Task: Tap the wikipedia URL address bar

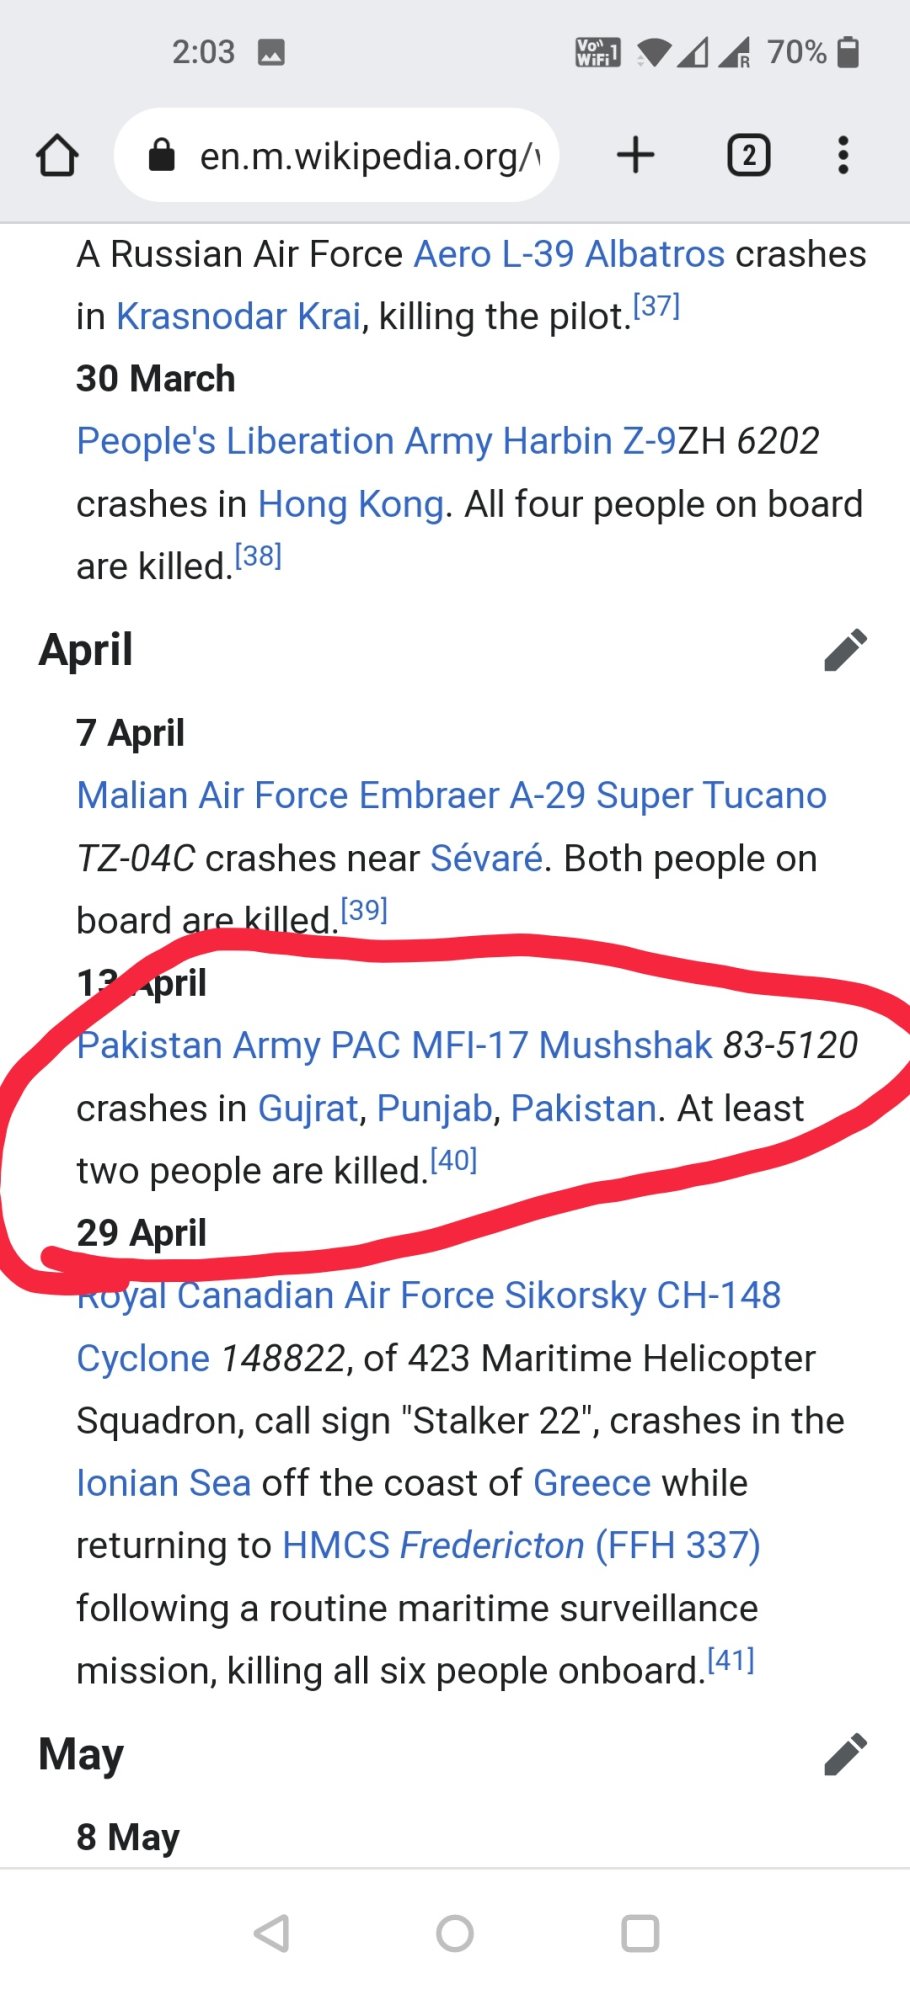Action: click(x=337, y=155)
